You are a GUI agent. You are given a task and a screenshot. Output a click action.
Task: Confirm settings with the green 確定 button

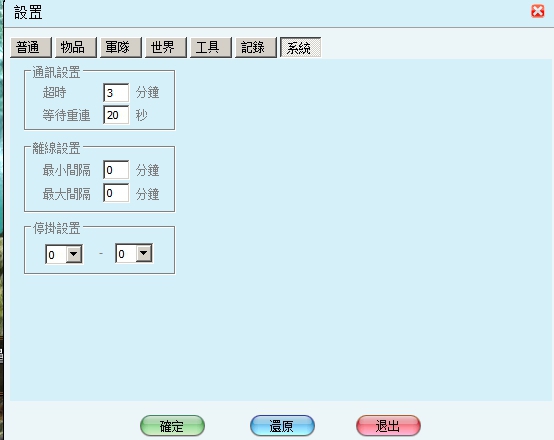[172, 426]
